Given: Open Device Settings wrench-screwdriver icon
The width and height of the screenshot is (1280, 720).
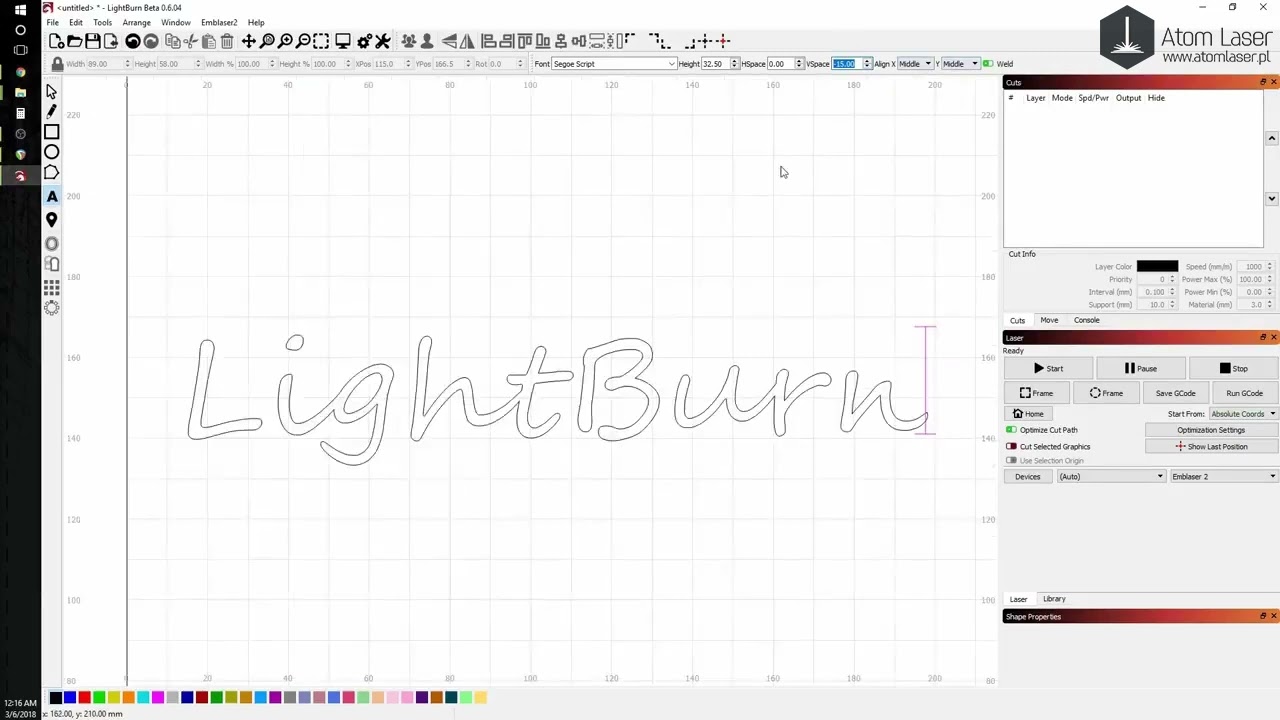Looking at the screenshot, I should pos(382,41).
